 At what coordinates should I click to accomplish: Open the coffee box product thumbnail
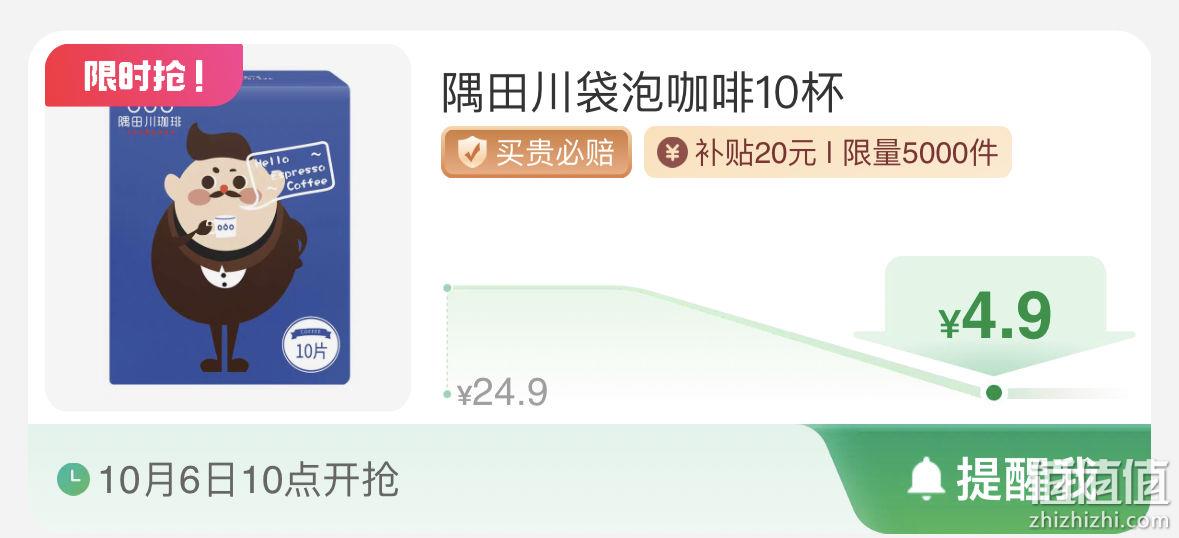[x=228, y=228]
